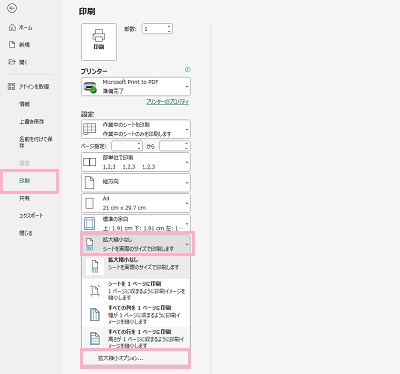Collapse the 拡大縮小なし scaling dropdown
Image resolution: width=400 pixels, height=374 pixels.
click(x=137, y=244)
